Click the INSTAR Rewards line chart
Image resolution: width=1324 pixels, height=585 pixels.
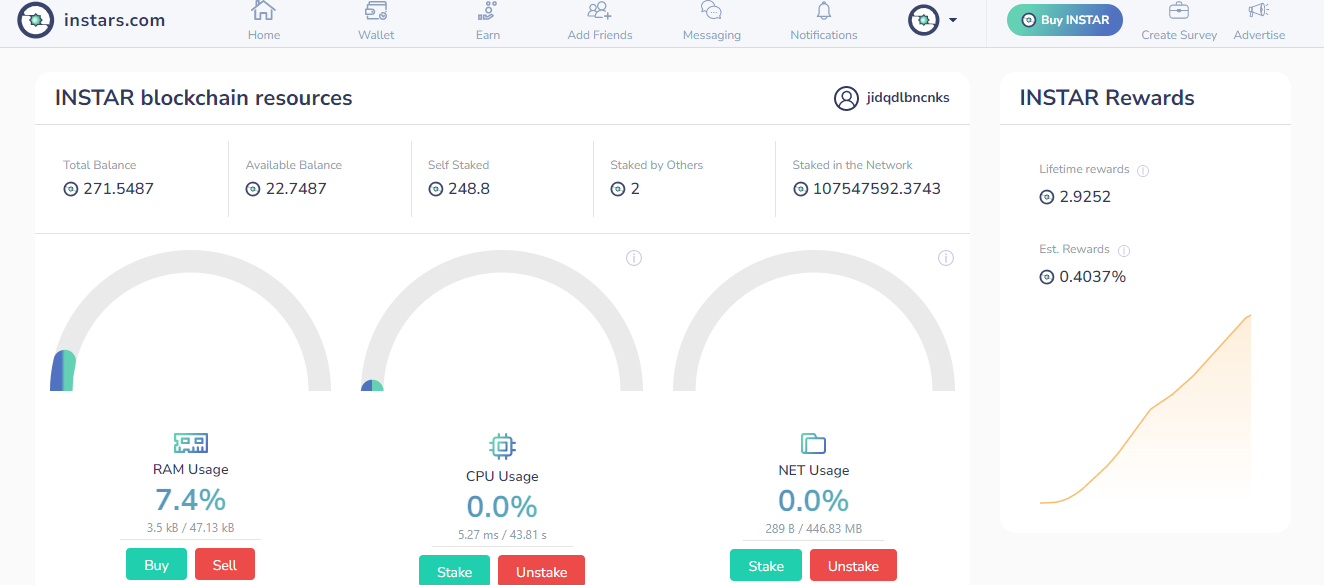coord(1145,410)
